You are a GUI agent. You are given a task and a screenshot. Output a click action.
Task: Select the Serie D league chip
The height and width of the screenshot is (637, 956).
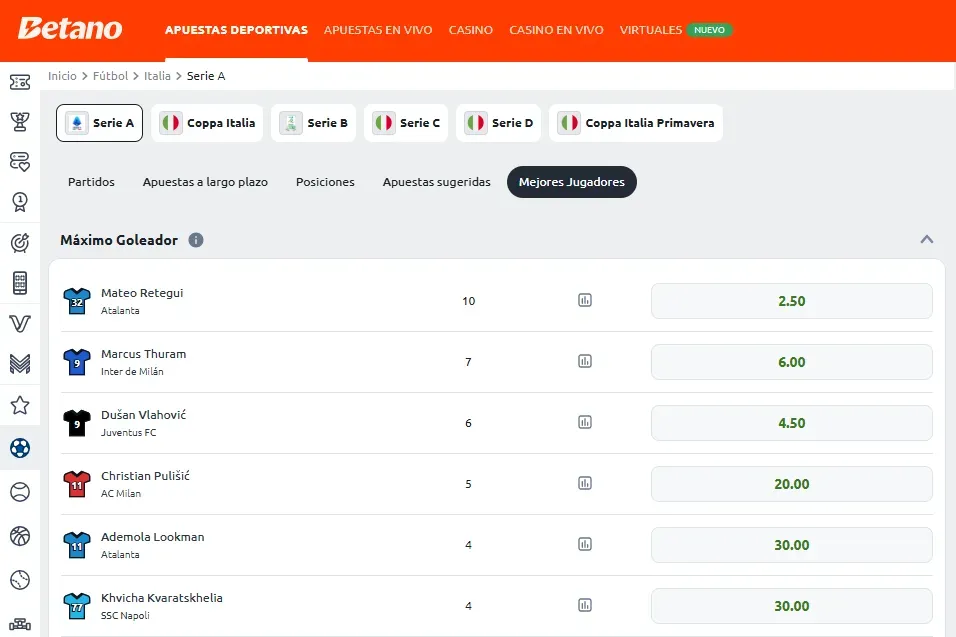[498, 123]
